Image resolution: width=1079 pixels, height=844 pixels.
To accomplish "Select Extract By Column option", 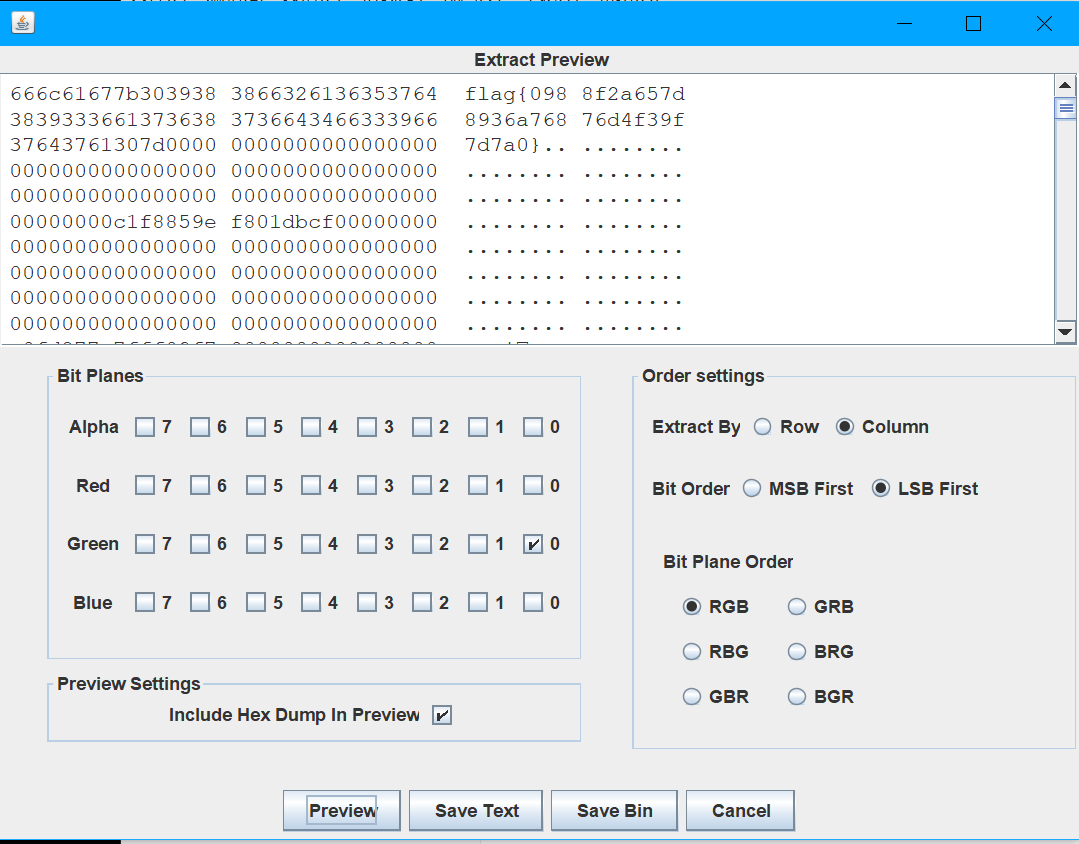I will [845, 427].
